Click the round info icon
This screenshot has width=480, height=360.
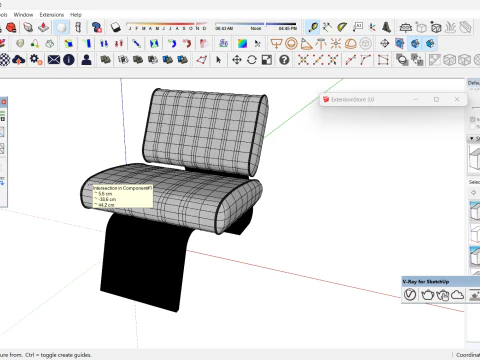tap(69, 60)
